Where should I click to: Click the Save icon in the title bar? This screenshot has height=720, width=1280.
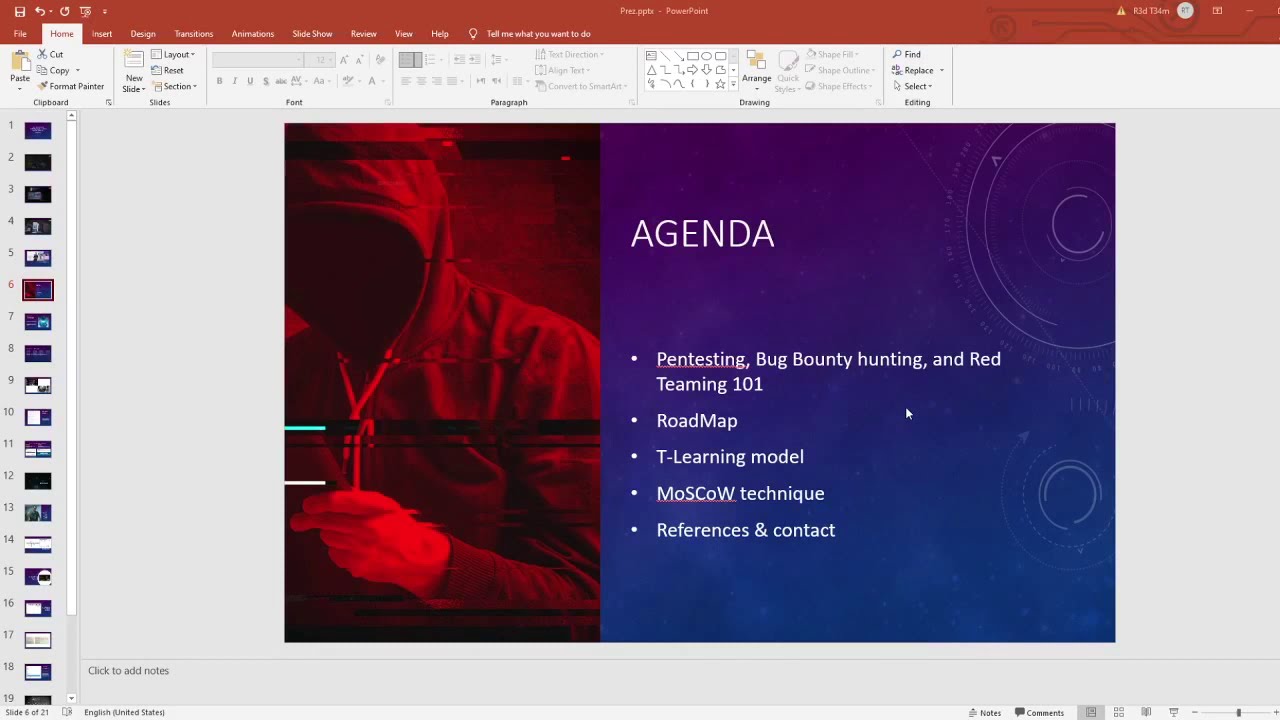point(20,11)
